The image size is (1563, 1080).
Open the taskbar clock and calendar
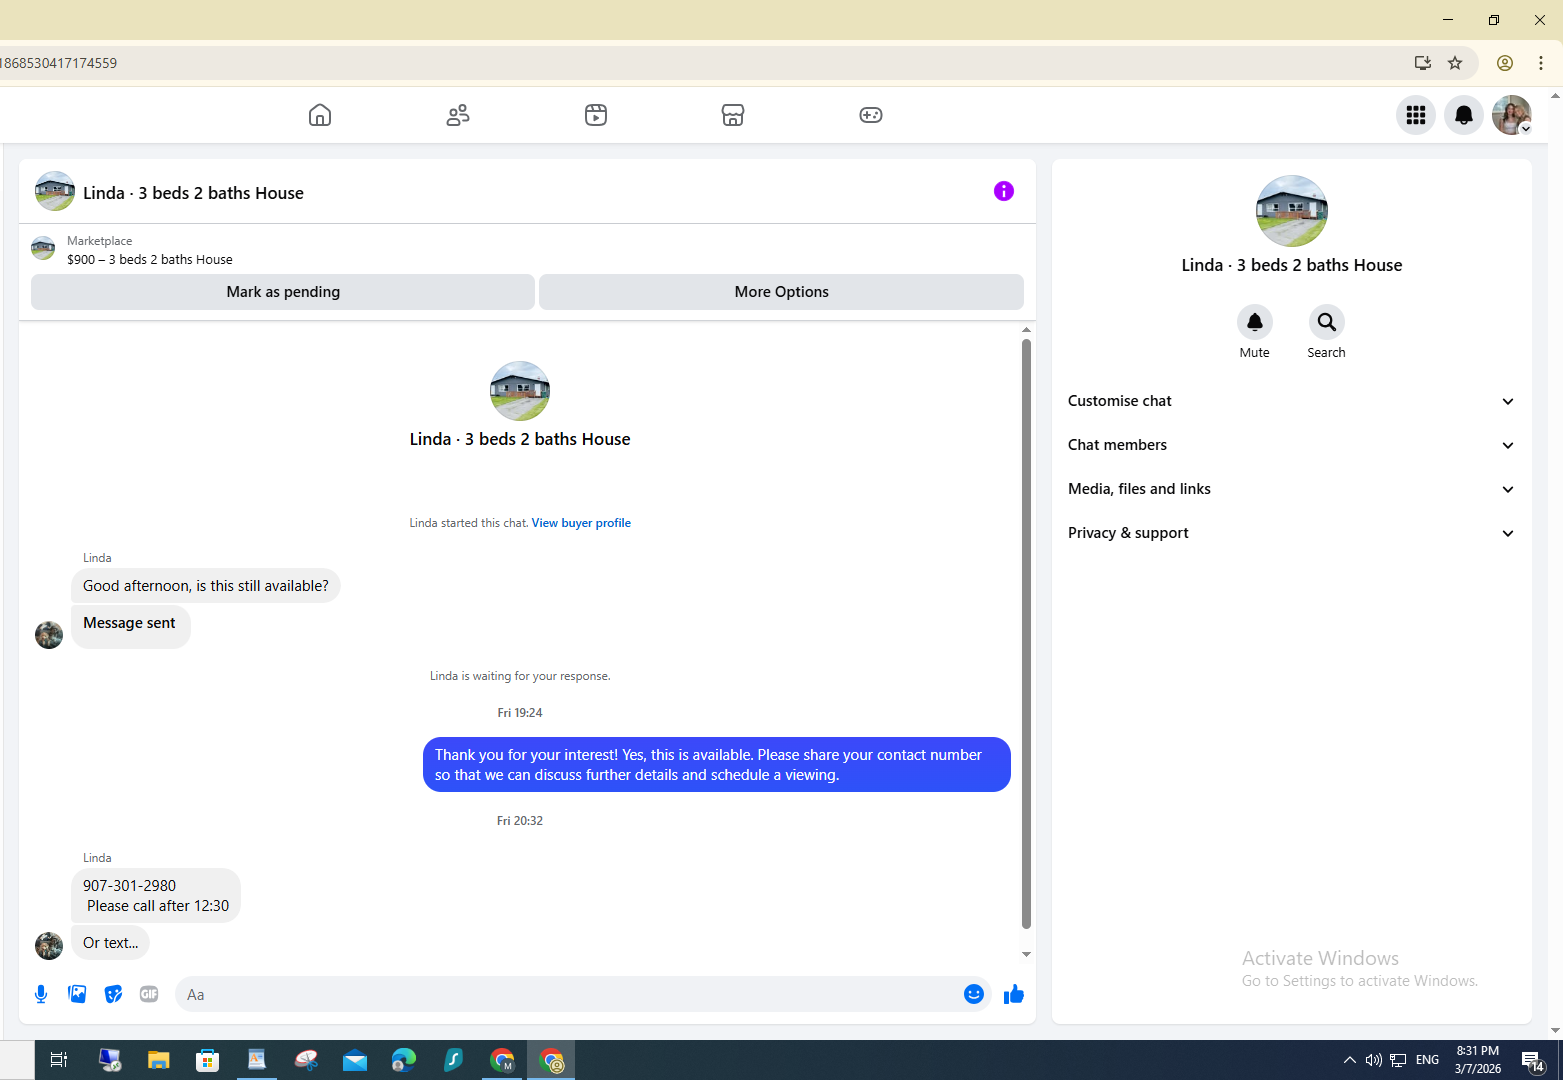1478,1060
